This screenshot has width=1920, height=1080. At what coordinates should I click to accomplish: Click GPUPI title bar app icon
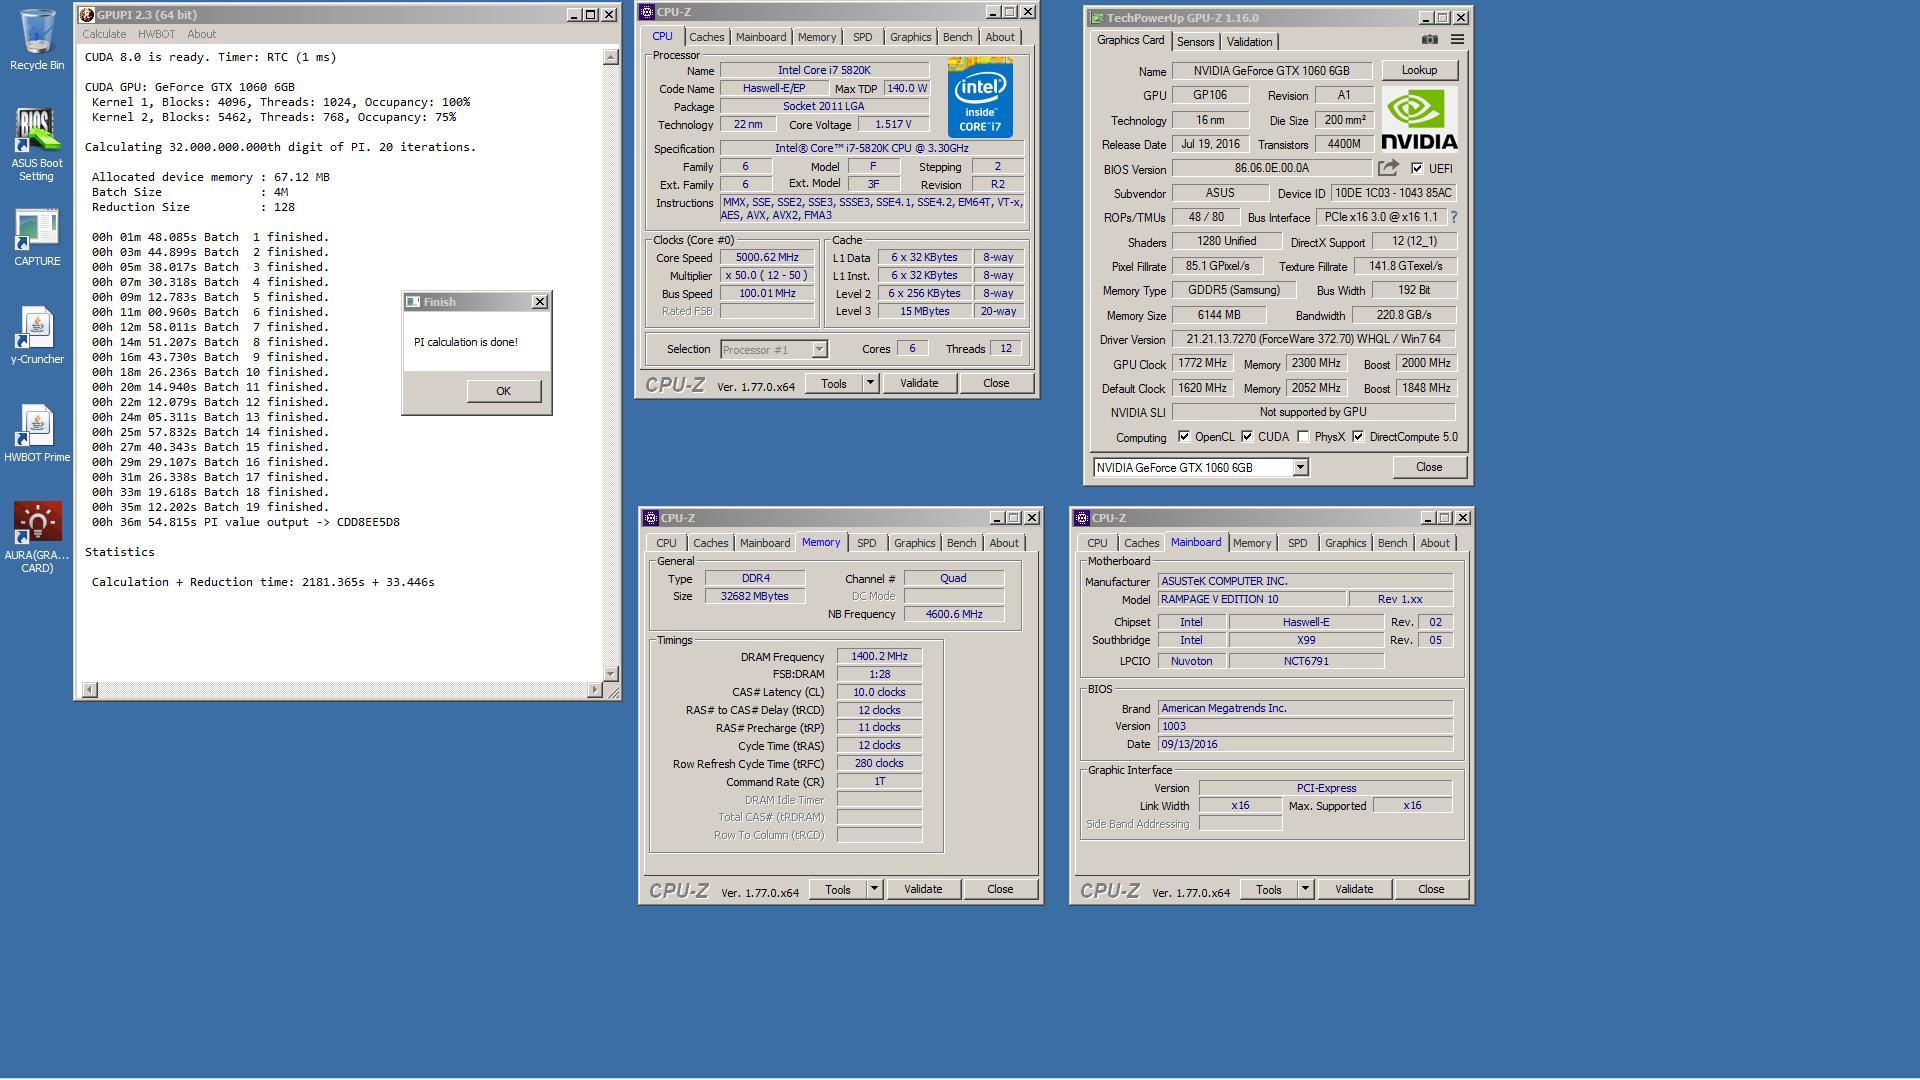click(x=87, y=15)
